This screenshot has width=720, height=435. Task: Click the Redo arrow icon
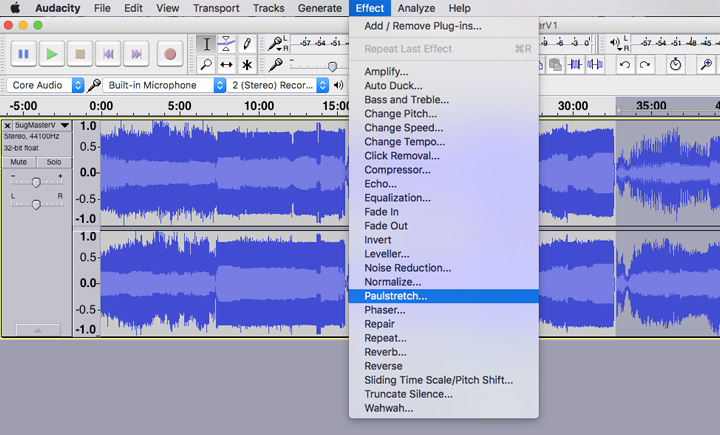tap(645, 64)
